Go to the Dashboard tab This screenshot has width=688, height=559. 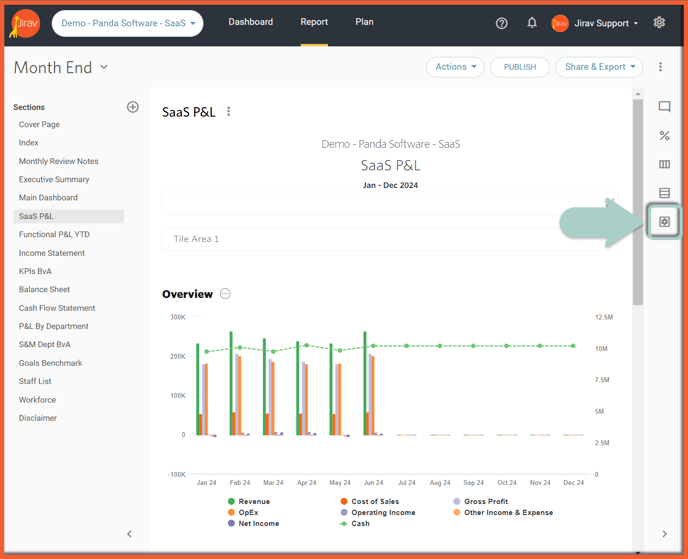(251, 22)
